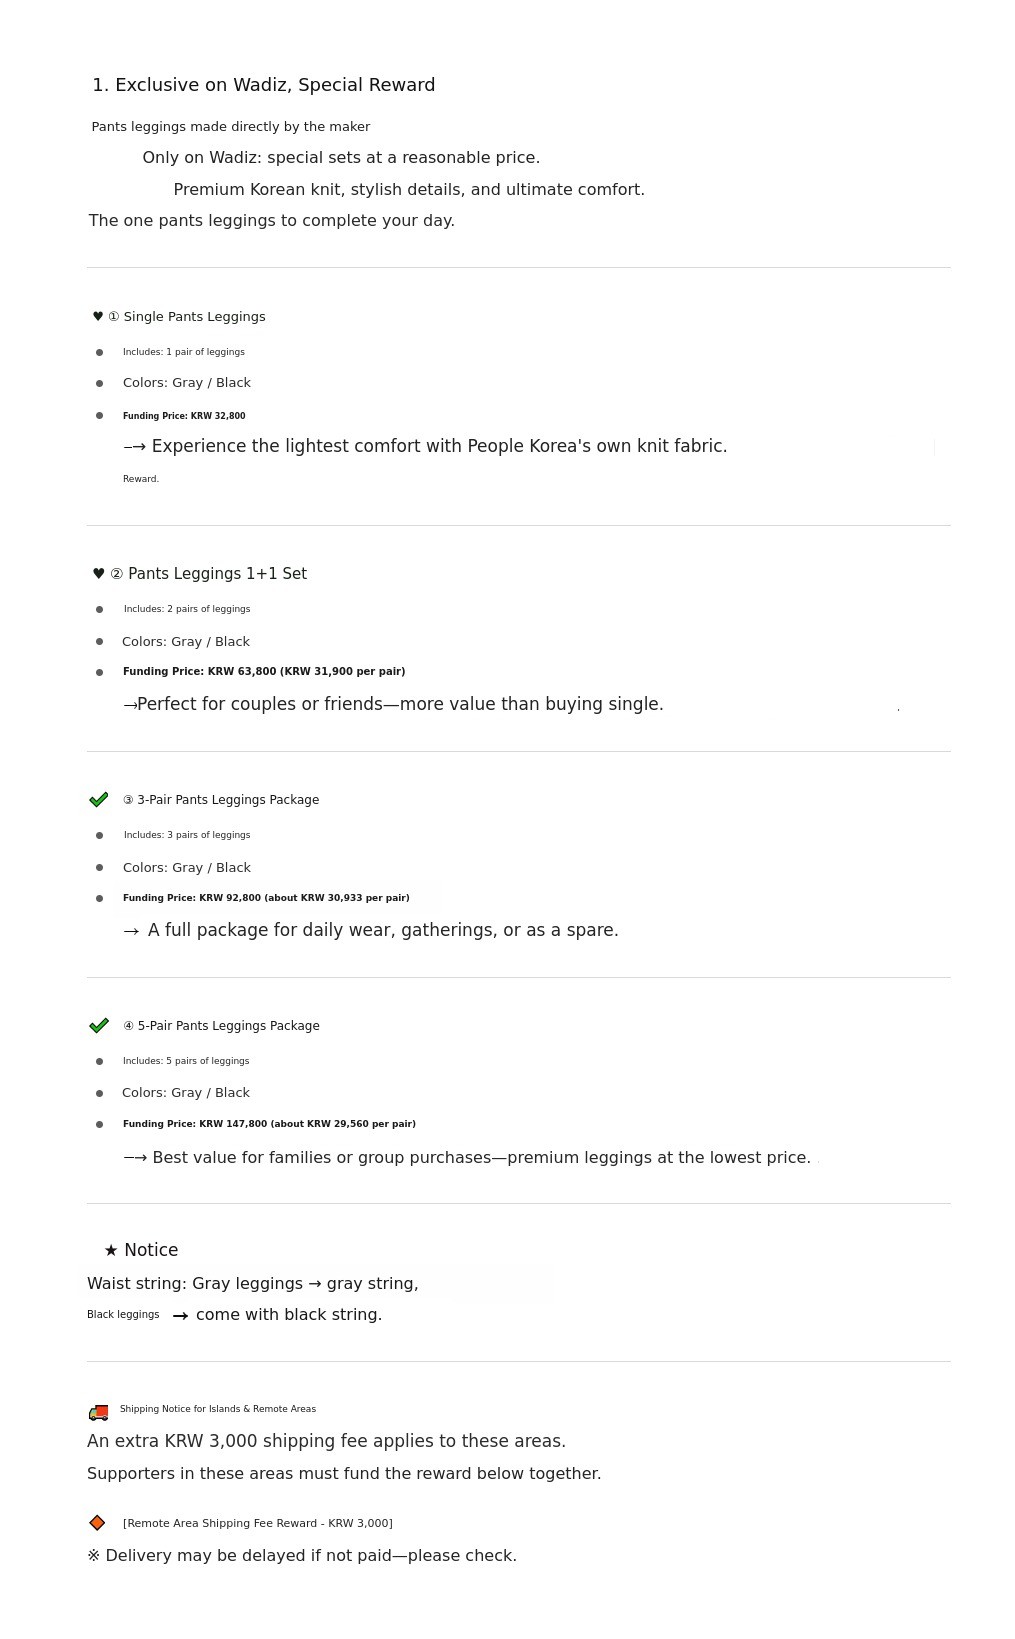Click the "Includes: 5 pairs of leggings" item
The image size is (1015, 1639).
point(186,1061)
